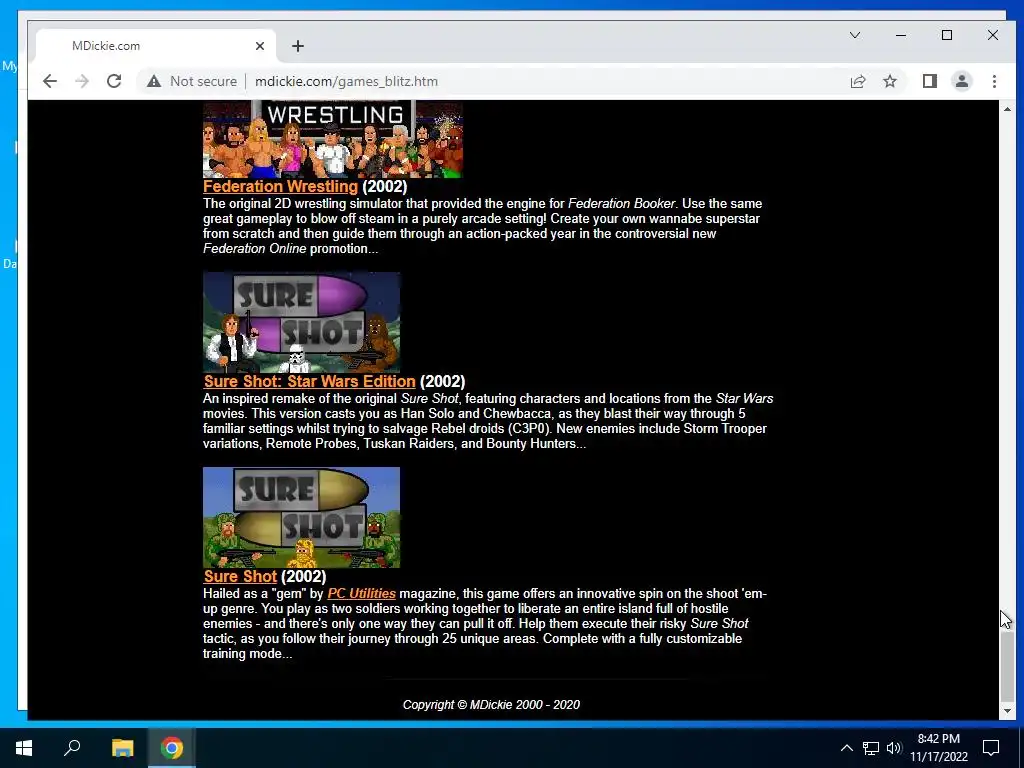This screenshot has width=1024, height=768.
Task: Click the Sure Shot Star Wars banner
Action: 301,322
